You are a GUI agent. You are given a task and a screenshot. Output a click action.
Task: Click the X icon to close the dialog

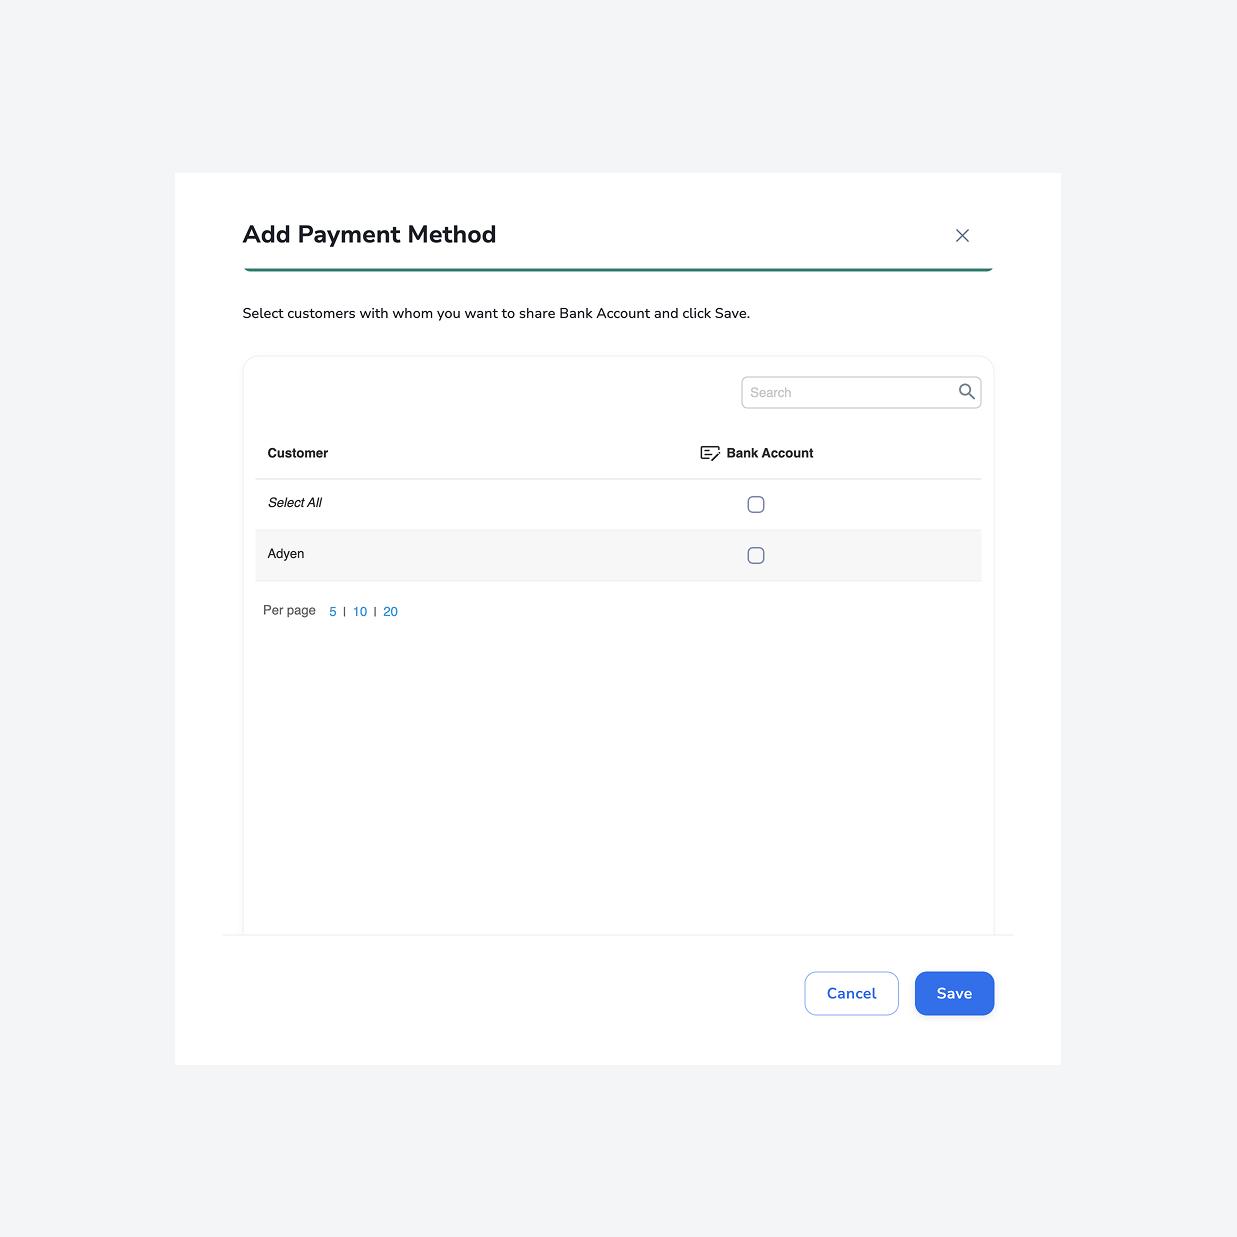point(961,235)
